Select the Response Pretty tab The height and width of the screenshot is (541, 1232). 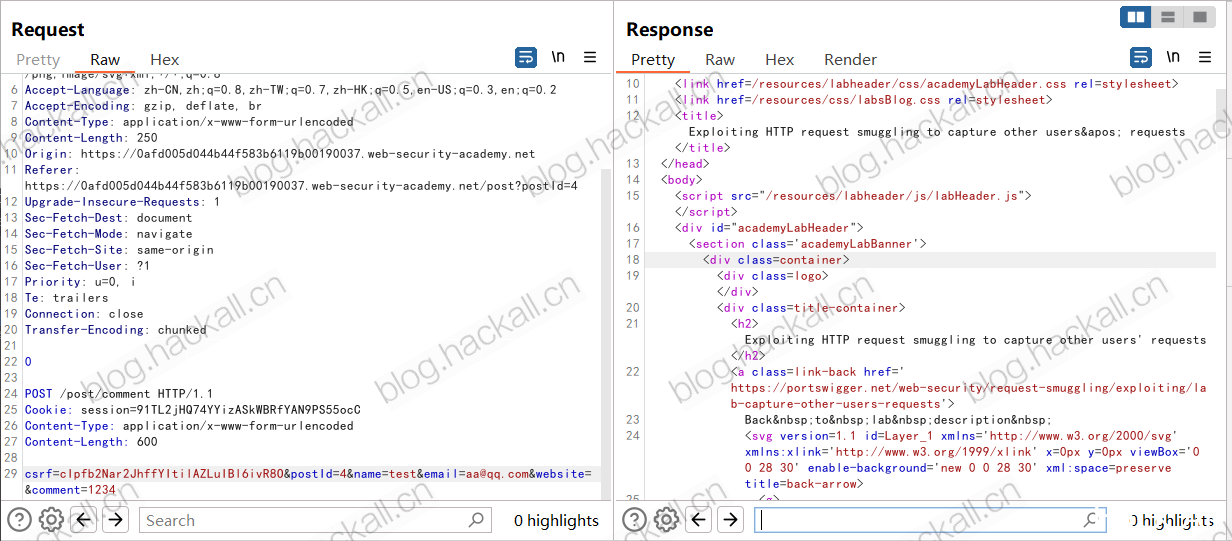click(x=653, y=60)
